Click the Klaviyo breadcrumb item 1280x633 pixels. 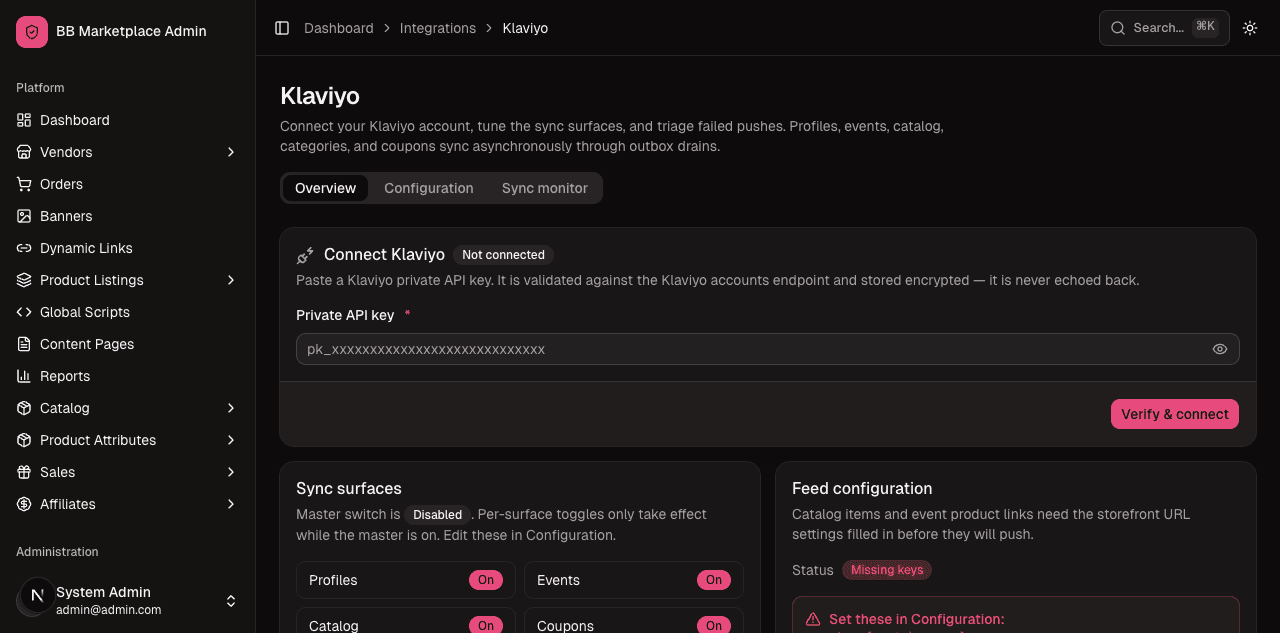click(x=525, y=28)
